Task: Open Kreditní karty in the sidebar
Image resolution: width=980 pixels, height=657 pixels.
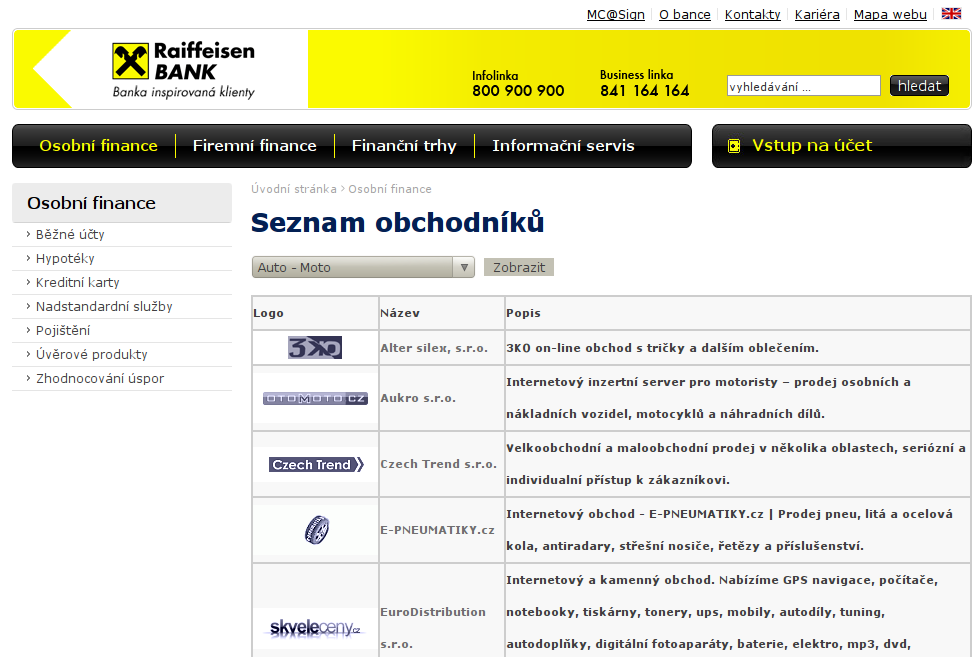Action: point(77,283)
